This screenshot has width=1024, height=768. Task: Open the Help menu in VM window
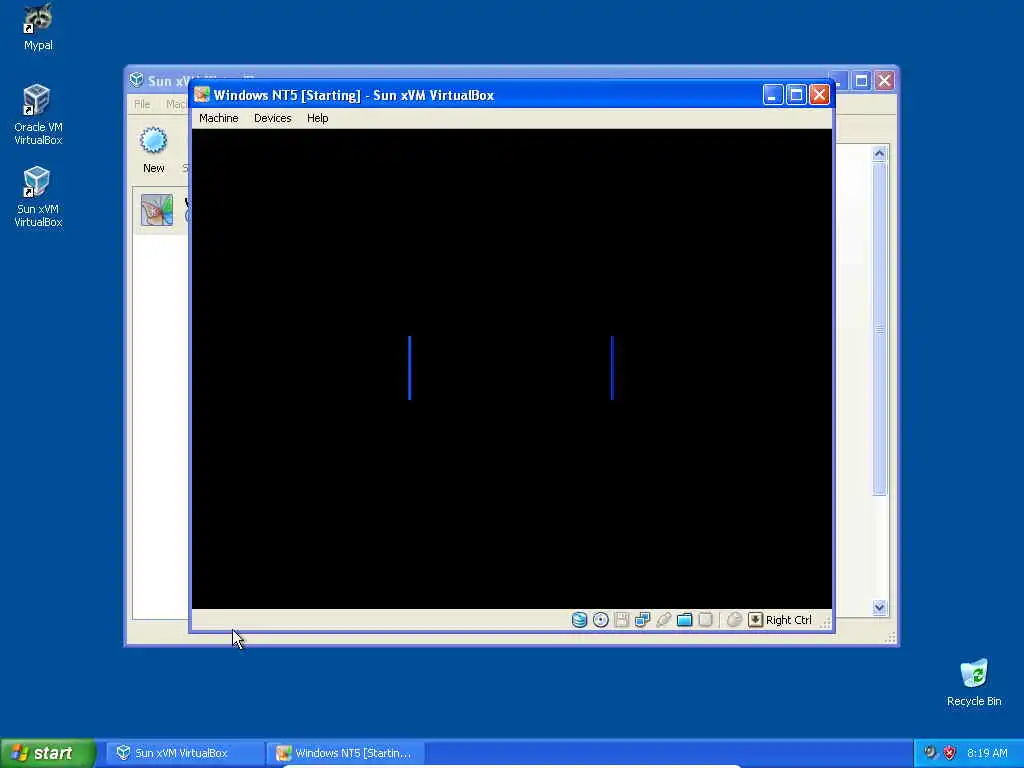(x=317, y=118)
